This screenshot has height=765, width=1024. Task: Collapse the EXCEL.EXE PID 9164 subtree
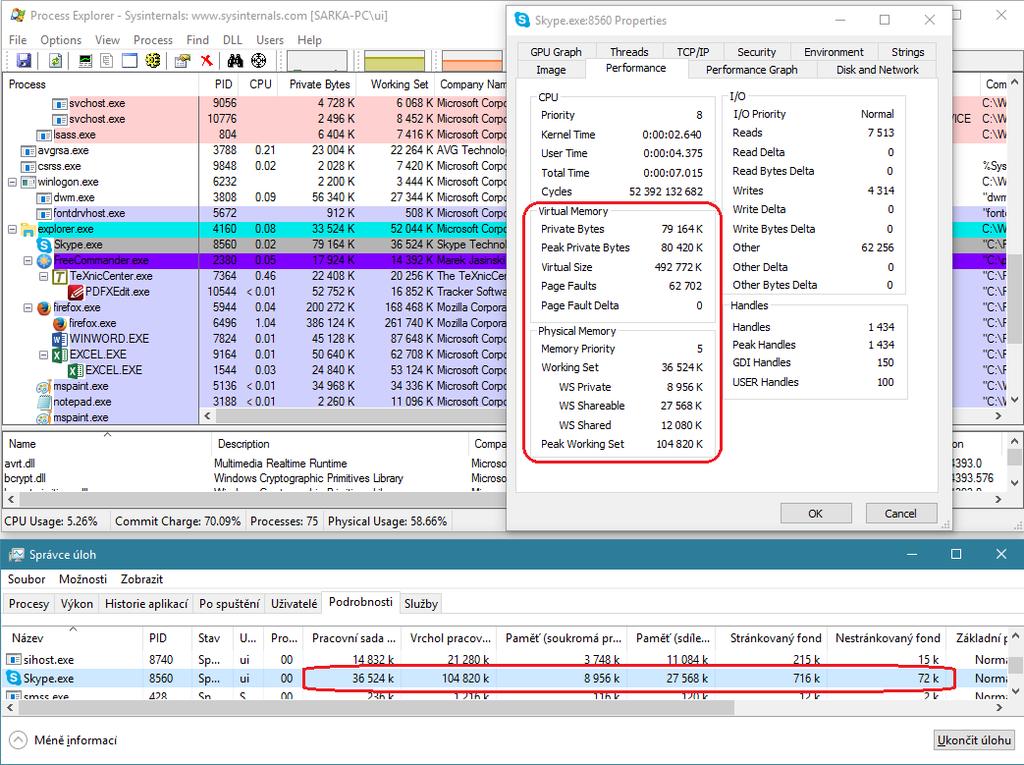[x=43, y=354]
